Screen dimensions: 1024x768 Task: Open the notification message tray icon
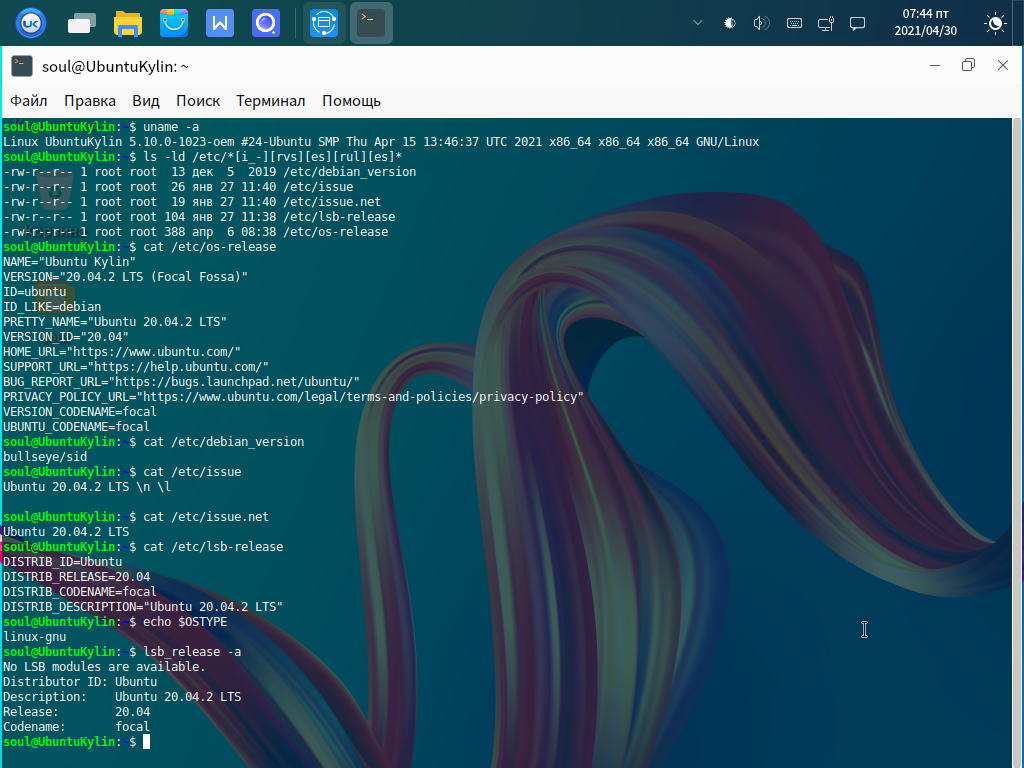tap(857, 24)
